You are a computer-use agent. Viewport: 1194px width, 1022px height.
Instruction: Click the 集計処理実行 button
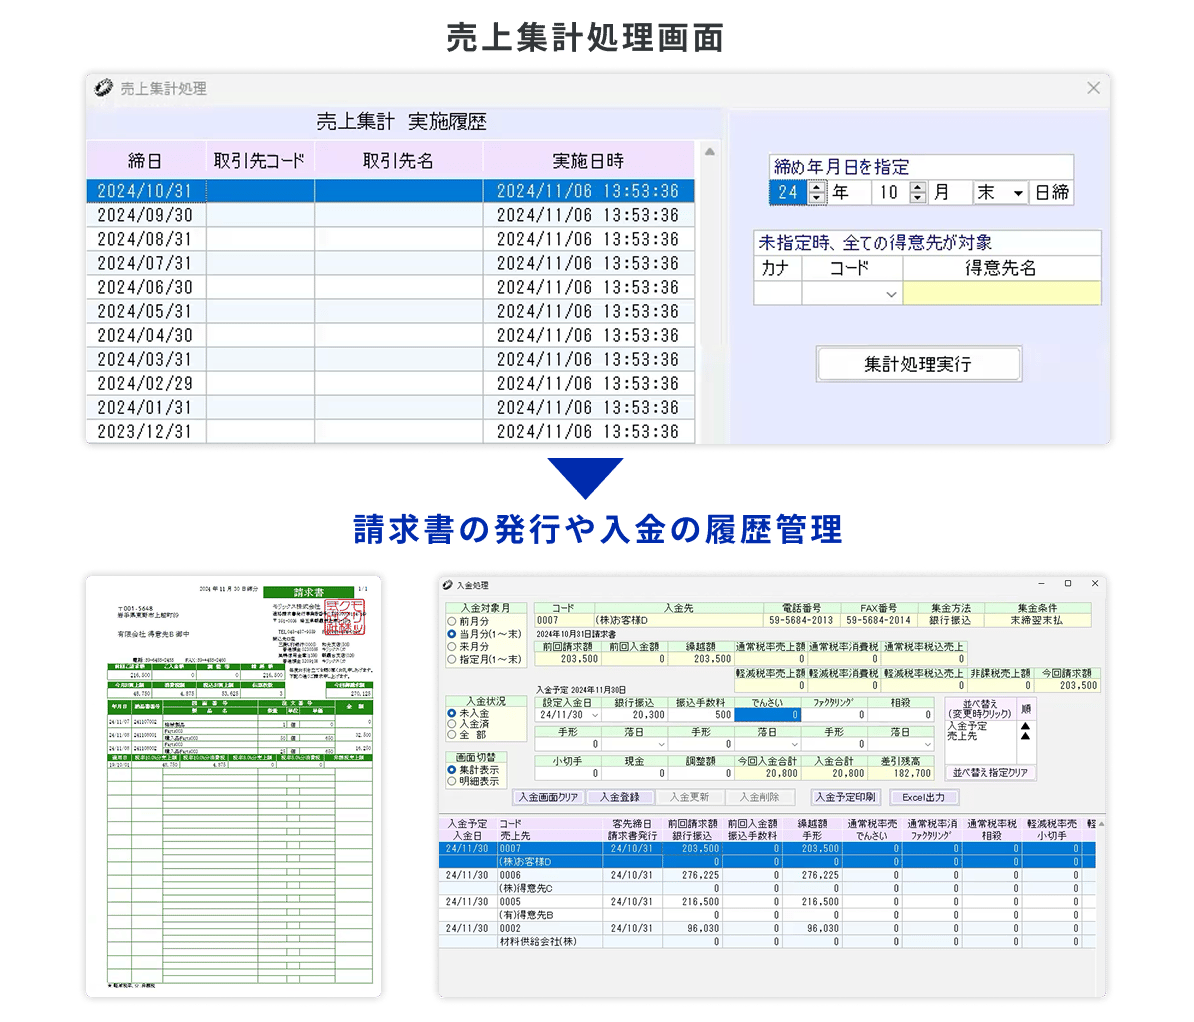click(x=918, y=364)
